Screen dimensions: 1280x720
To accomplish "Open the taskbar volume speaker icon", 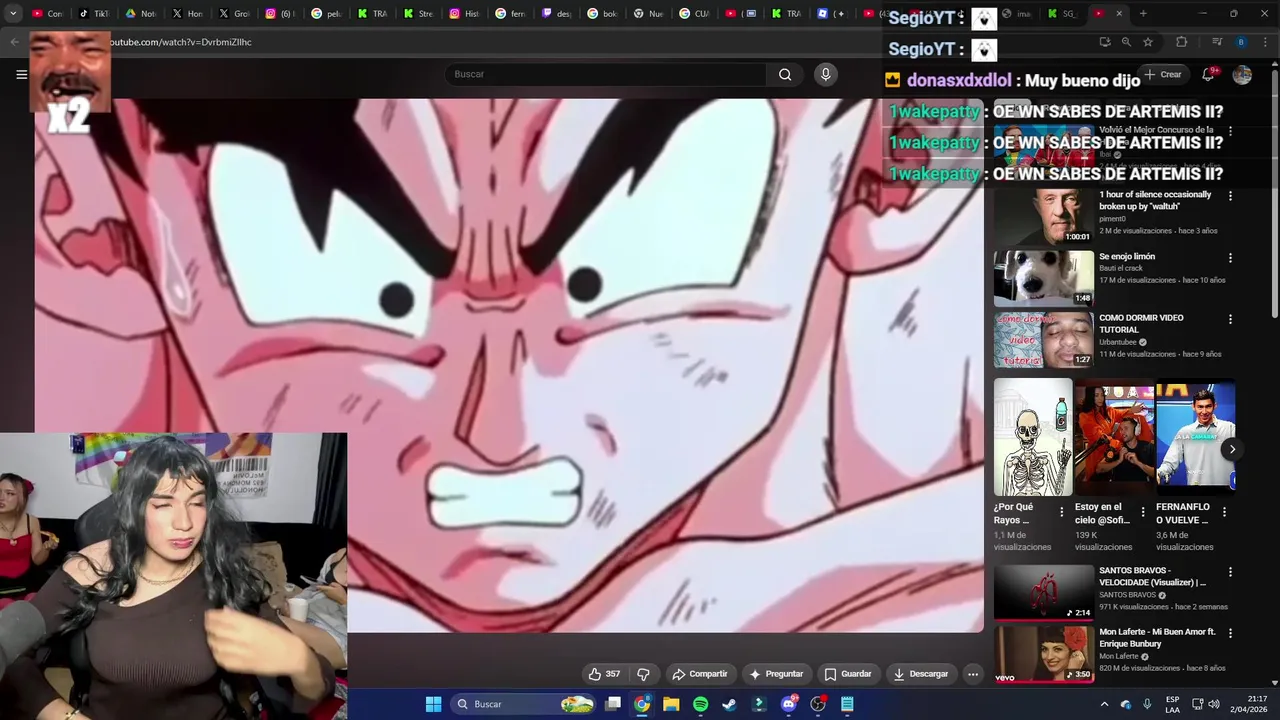I will point(1213,704).
